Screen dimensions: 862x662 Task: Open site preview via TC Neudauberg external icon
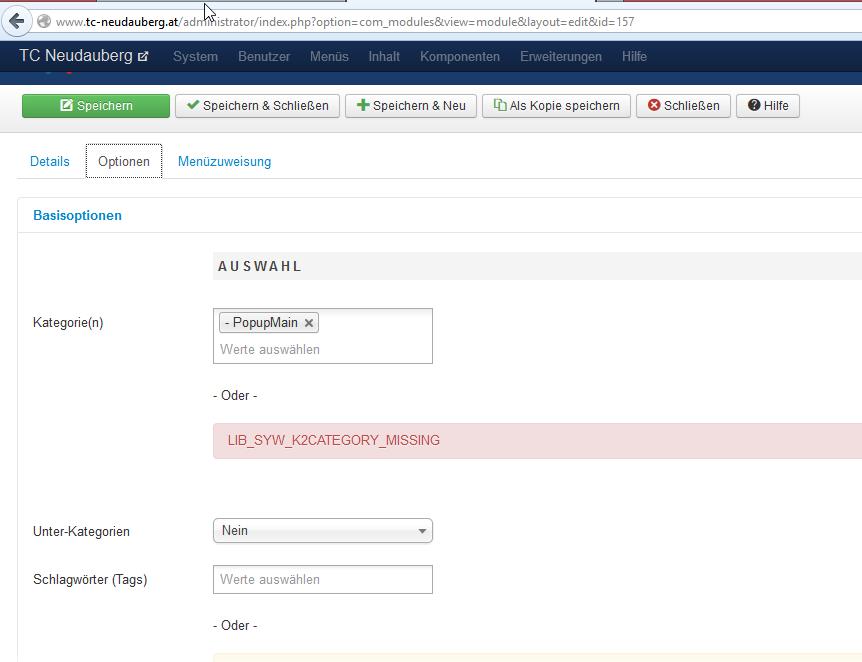pyautogui.click(x=143, y=57)
